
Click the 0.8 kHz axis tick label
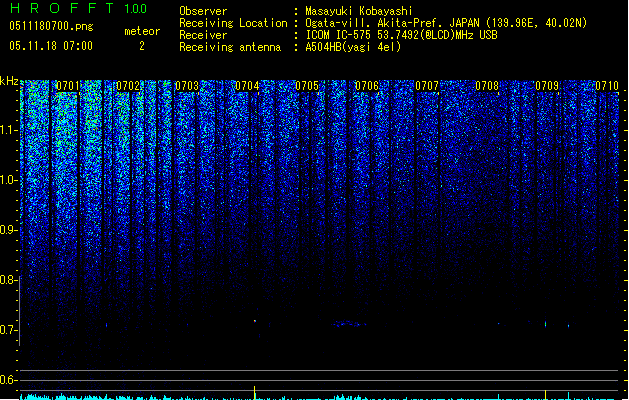click(x=8, y=280)
